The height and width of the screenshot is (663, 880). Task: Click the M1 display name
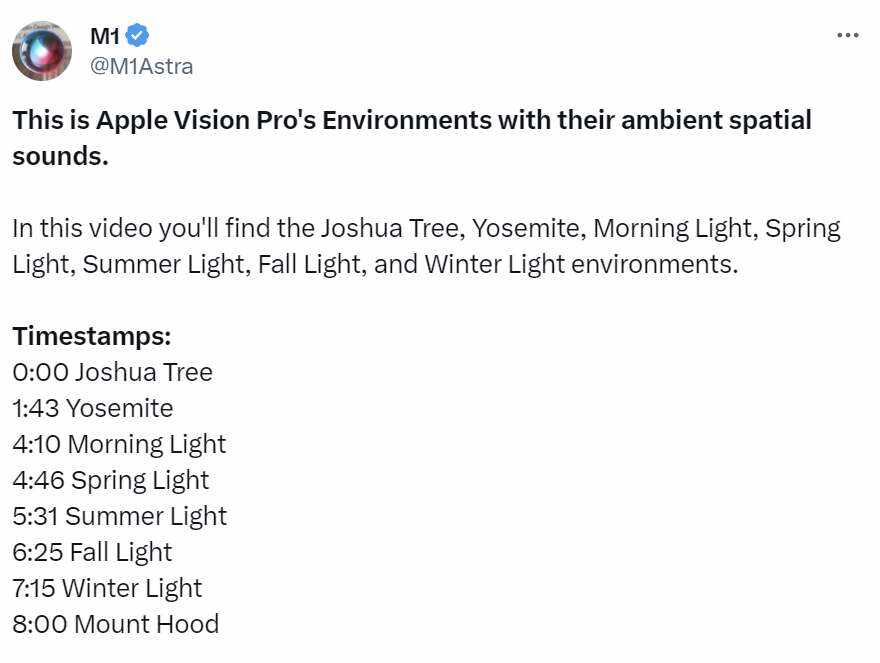point(105,37)
